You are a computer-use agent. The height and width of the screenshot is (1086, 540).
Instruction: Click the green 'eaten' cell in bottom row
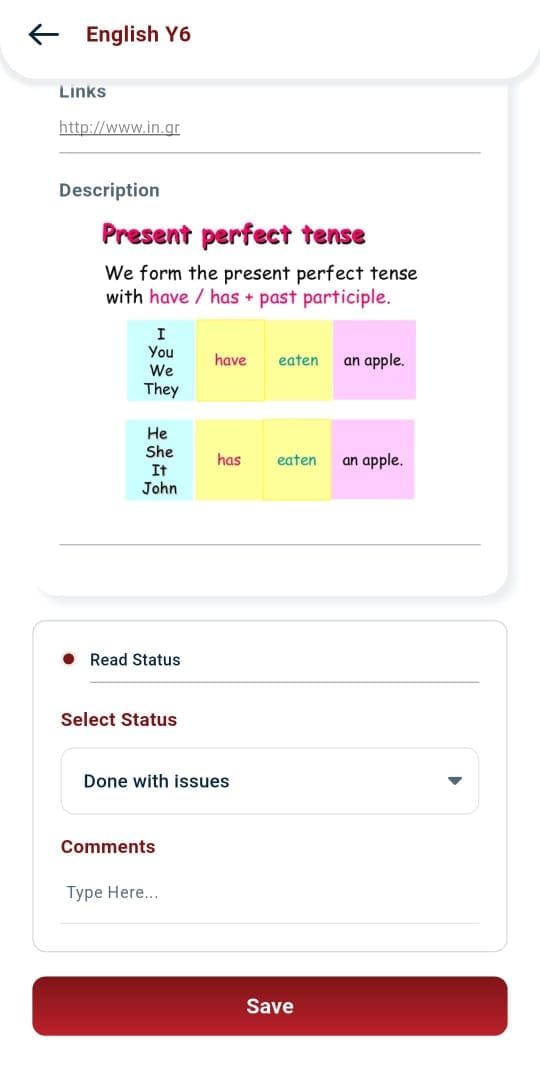297,460
